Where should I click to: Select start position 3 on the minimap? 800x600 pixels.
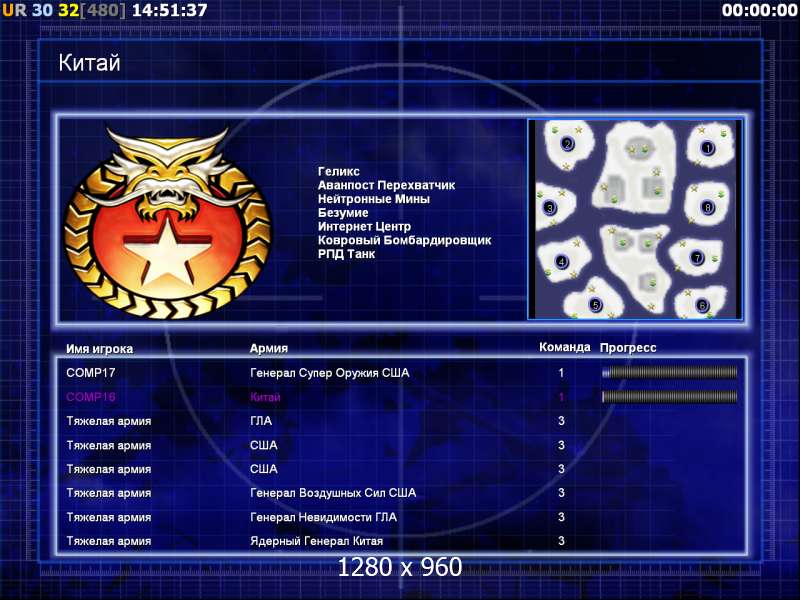click(550, 208)
